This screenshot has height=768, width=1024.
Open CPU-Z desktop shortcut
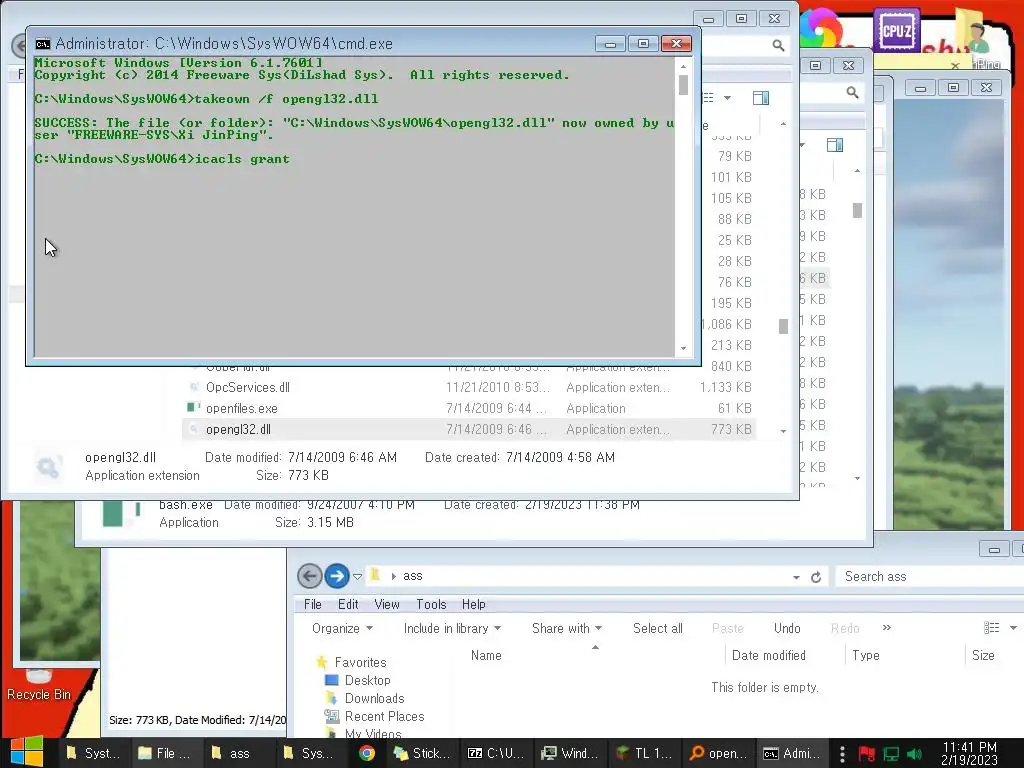coord(896,29)
